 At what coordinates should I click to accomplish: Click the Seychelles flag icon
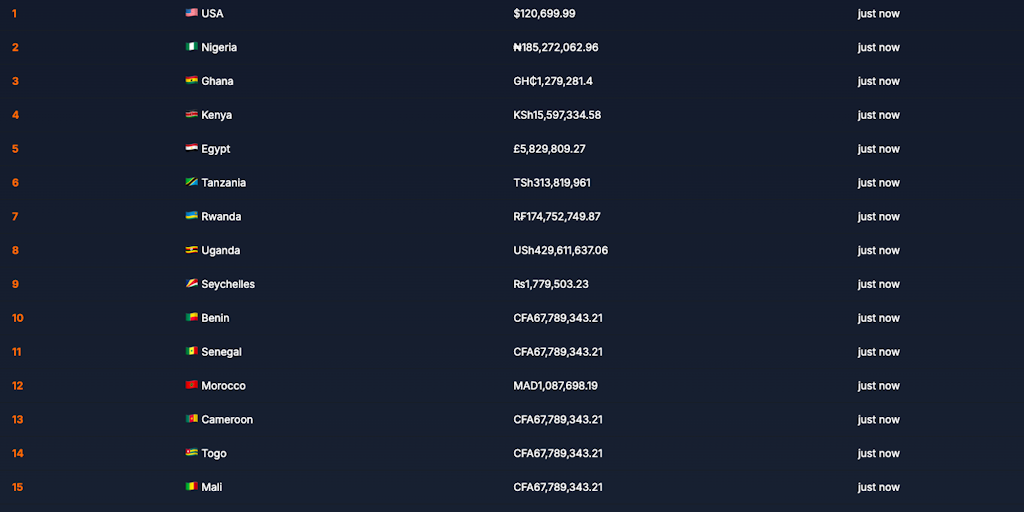point(191,284)
